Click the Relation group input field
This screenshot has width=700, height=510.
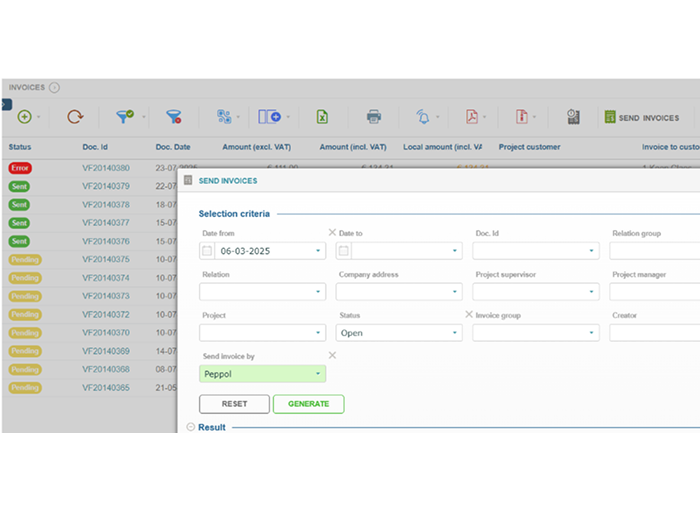point(654,251)
